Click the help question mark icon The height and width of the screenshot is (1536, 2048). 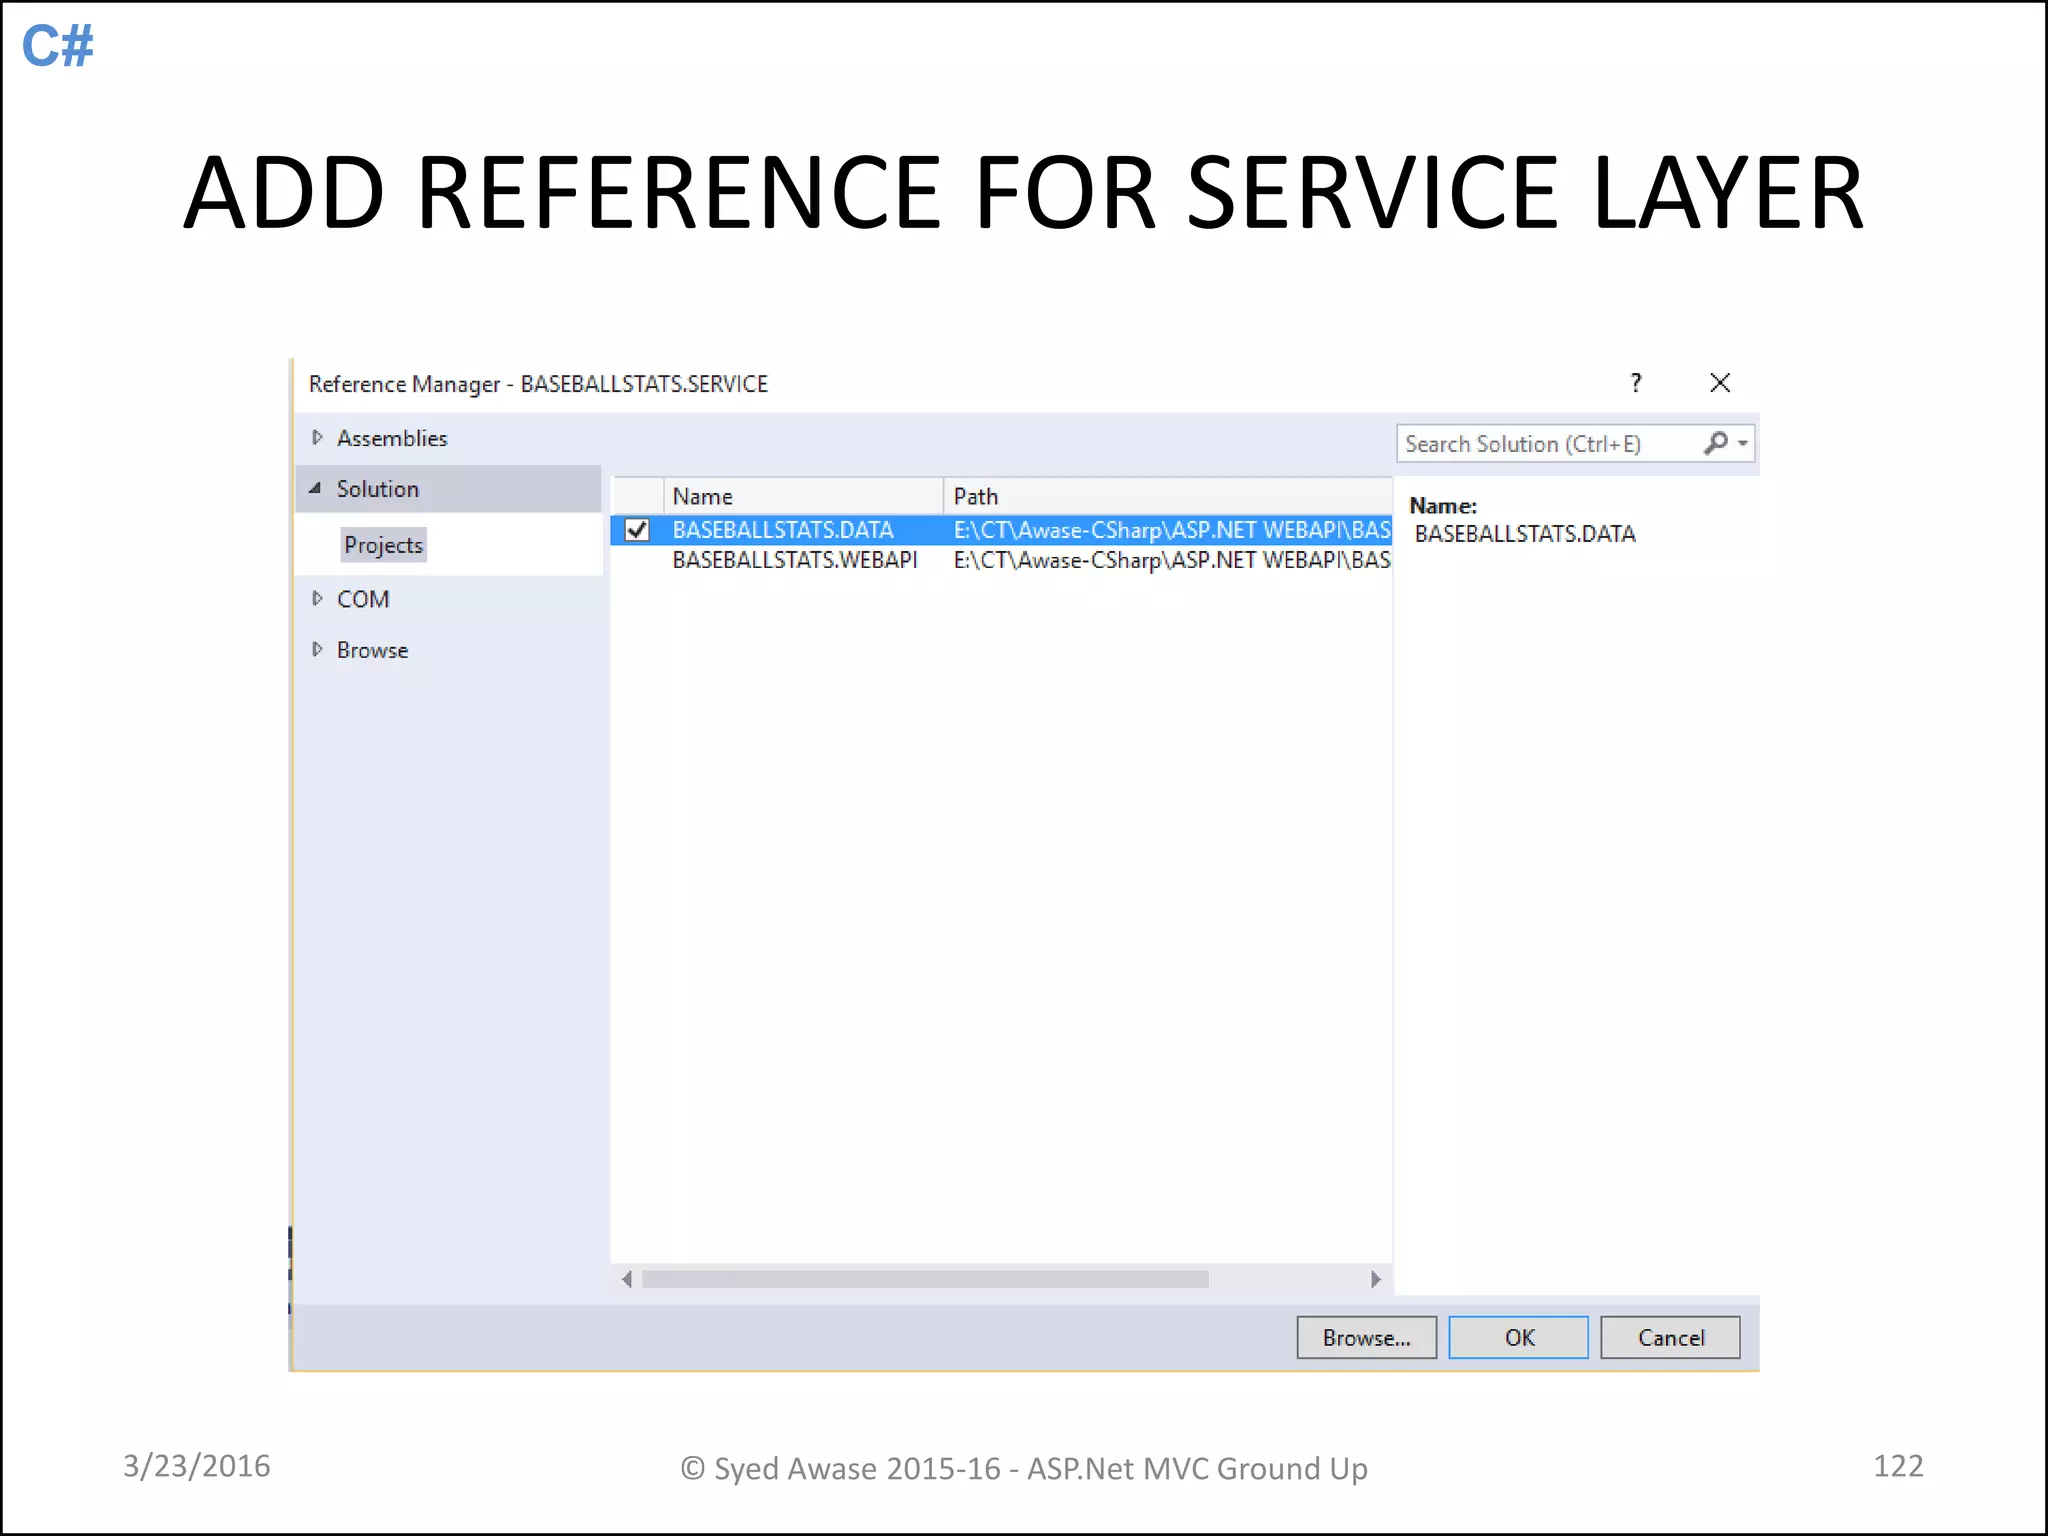coord(1636,382)
